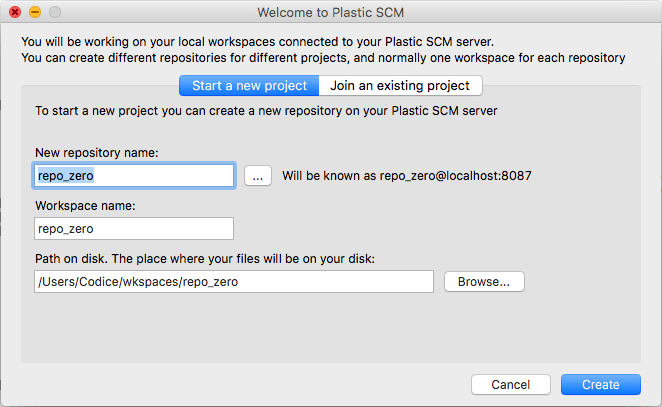662x407 pixels.
Task: Click the 'New repository name:' label
Action: click(97, 152)
